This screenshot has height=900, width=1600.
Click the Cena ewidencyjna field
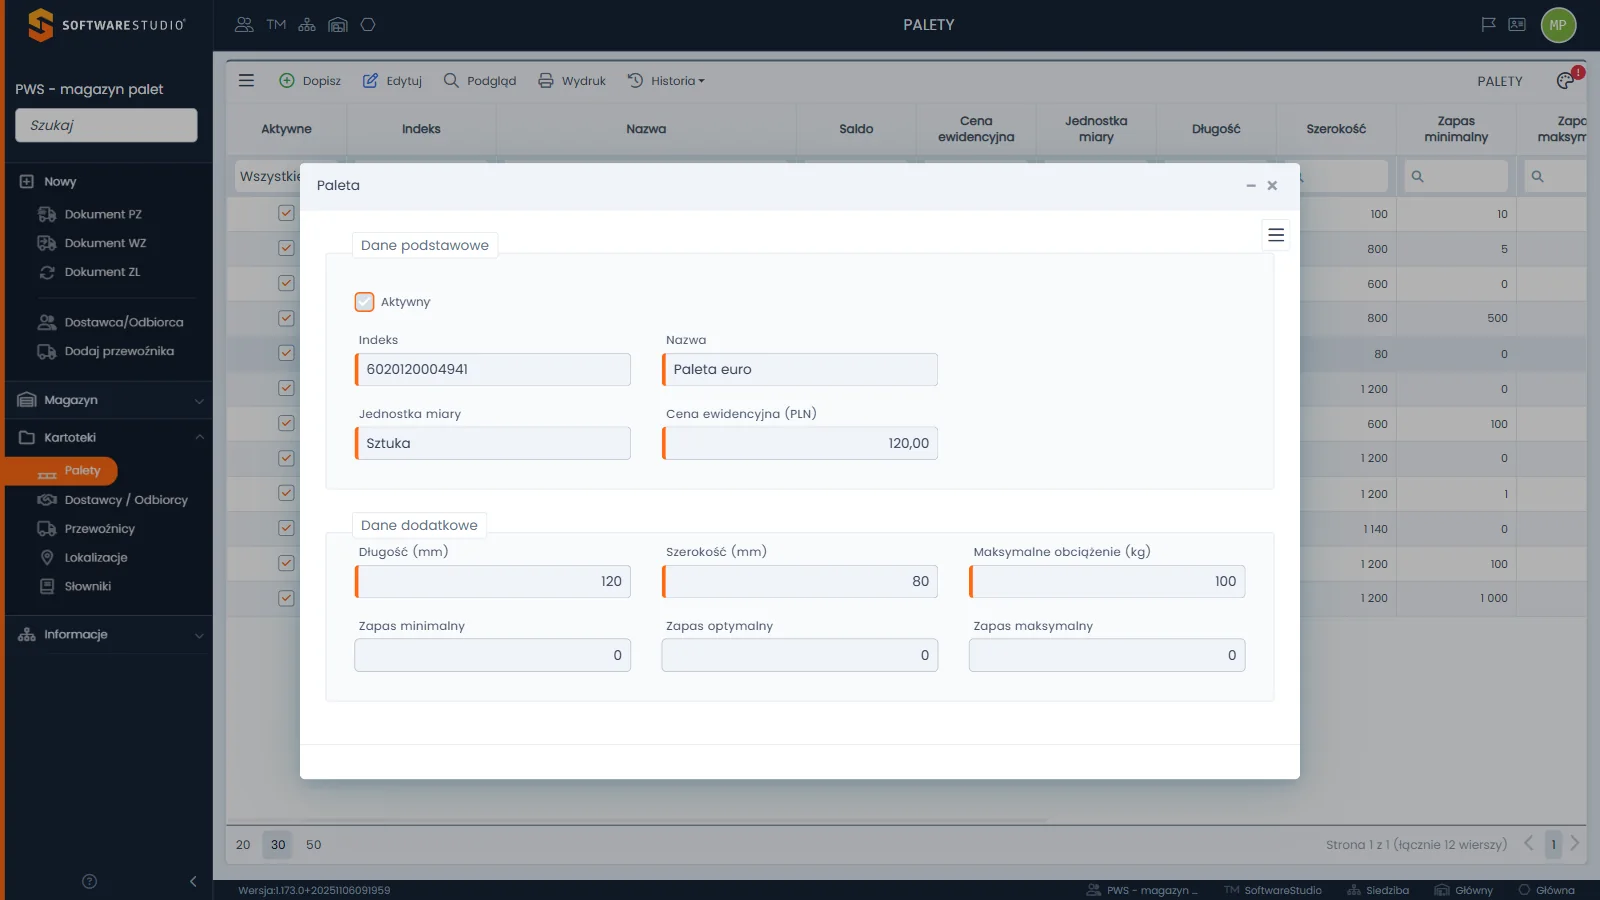(800, 443)
